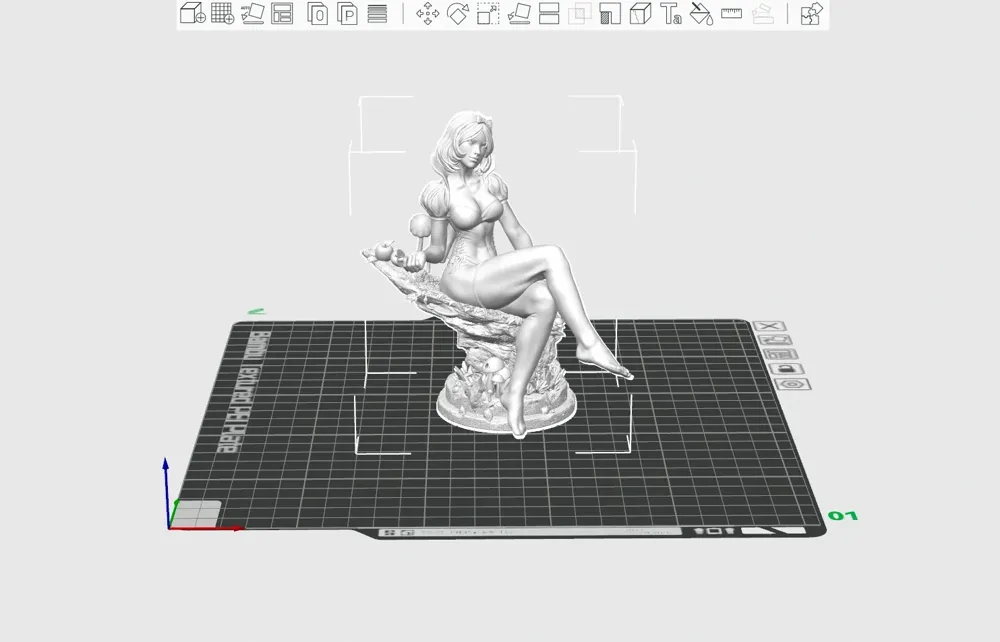Open the Cut tool
Image resolution: width=1000 pixels, height=642 pixels.
click(x=549, y=13)
